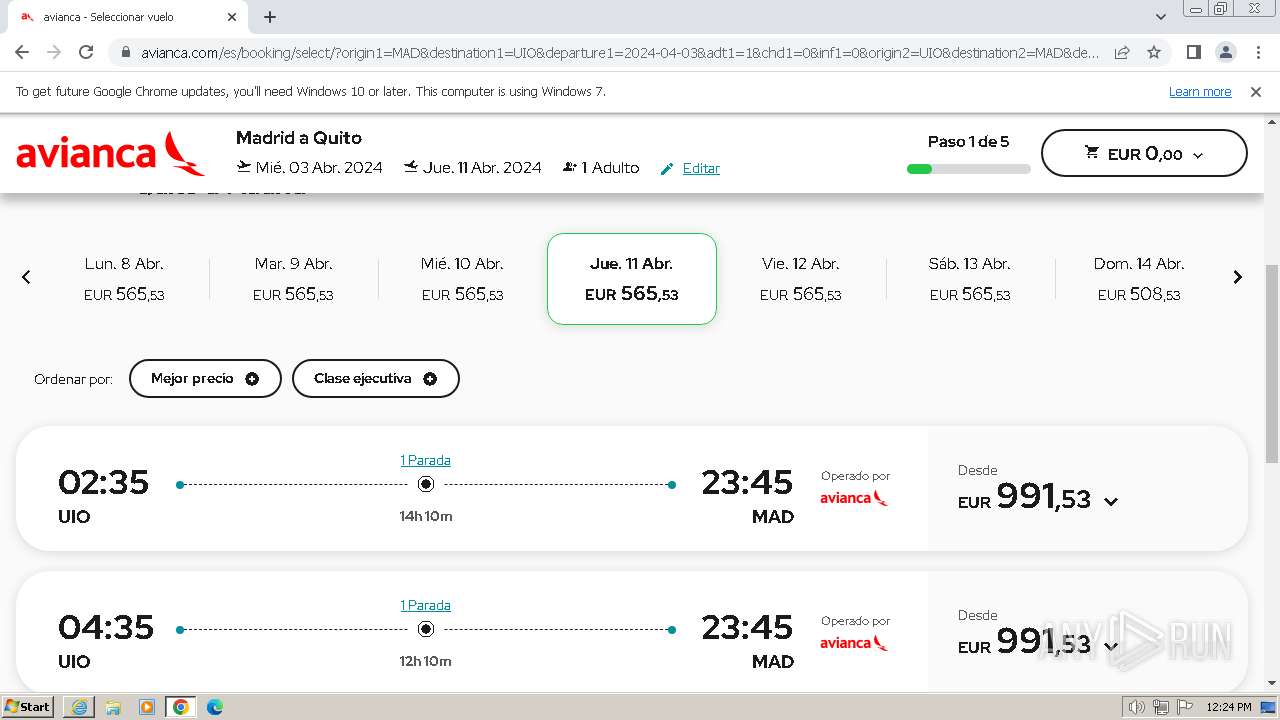1280x720 pixels.
Task: Click the Avianca logo in the header
Action: 110,153
